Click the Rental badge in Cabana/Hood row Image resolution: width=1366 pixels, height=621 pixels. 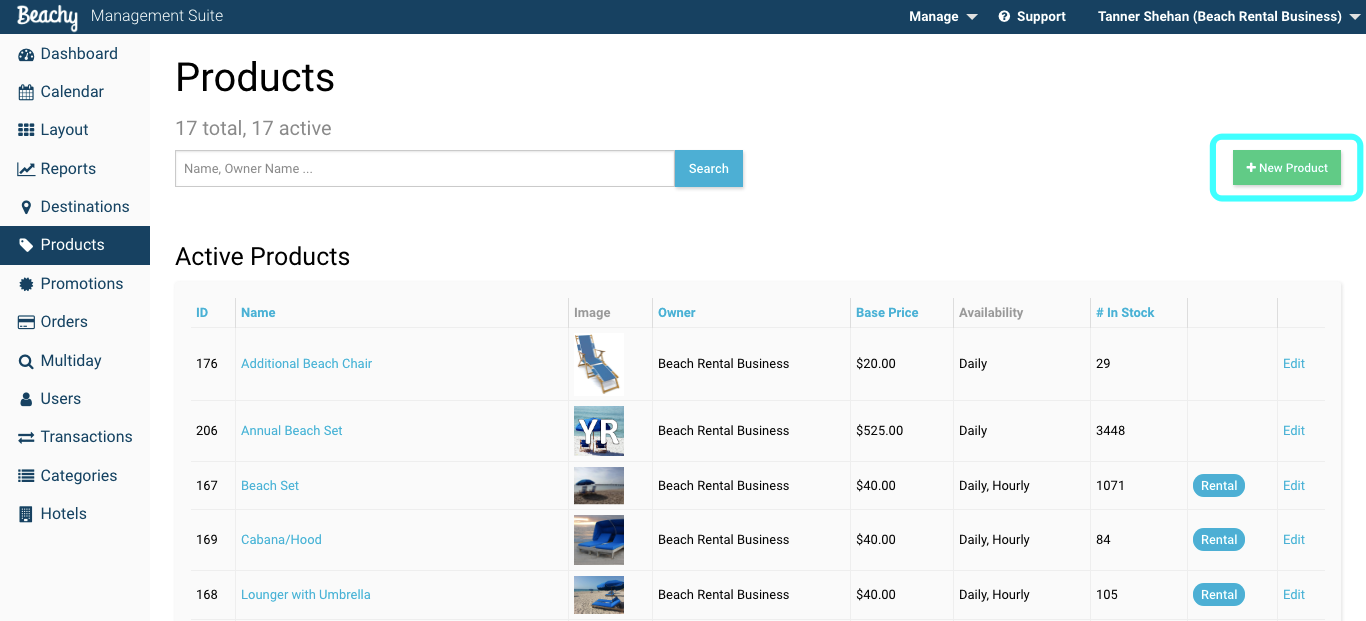pos(1219,540)
